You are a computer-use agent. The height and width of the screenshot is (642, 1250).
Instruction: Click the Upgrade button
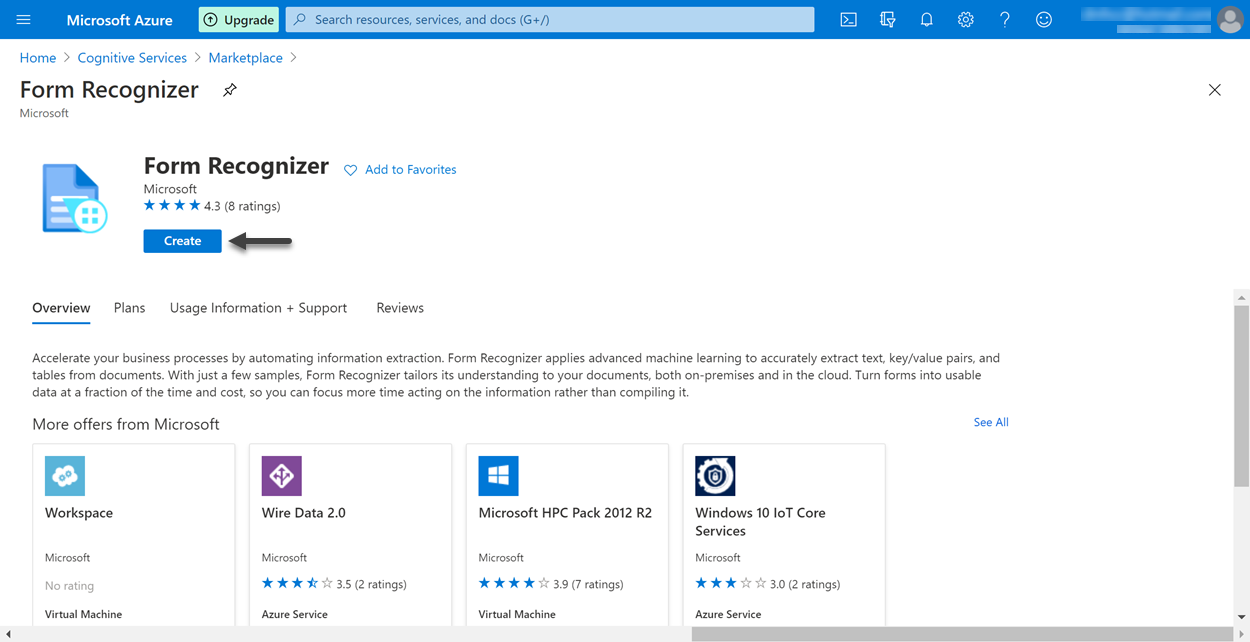(239, 19)
